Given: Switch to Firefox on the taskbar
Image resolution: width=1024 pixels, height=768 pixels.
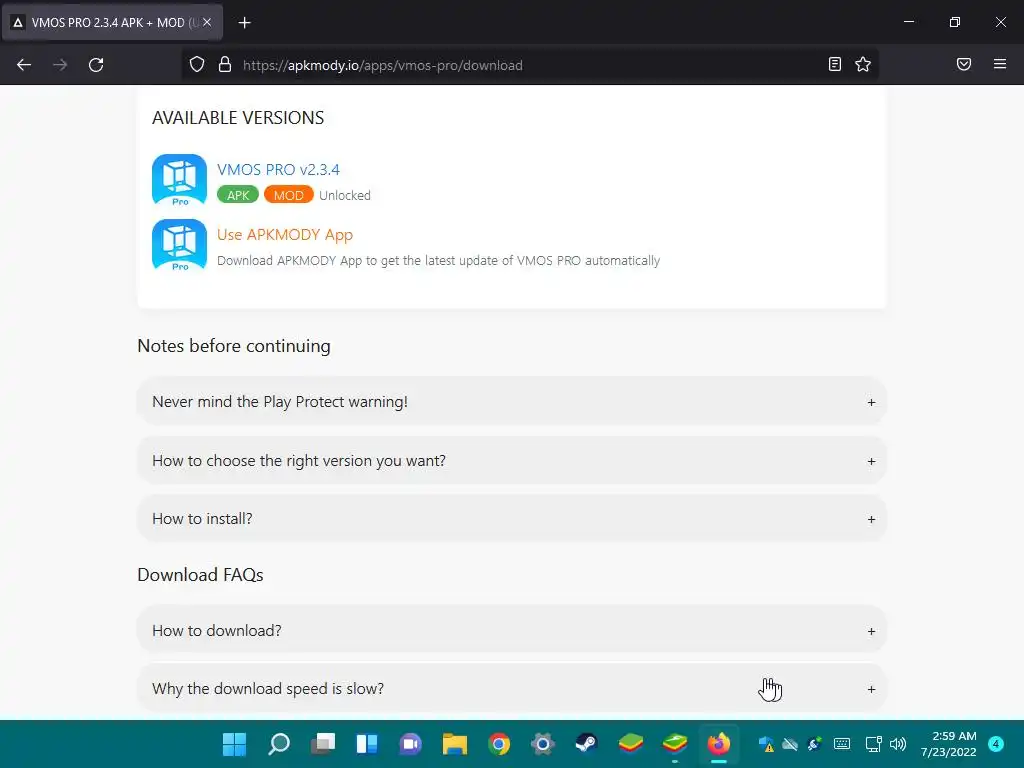Looking at the screenshot, I should (x=719, y=744).
